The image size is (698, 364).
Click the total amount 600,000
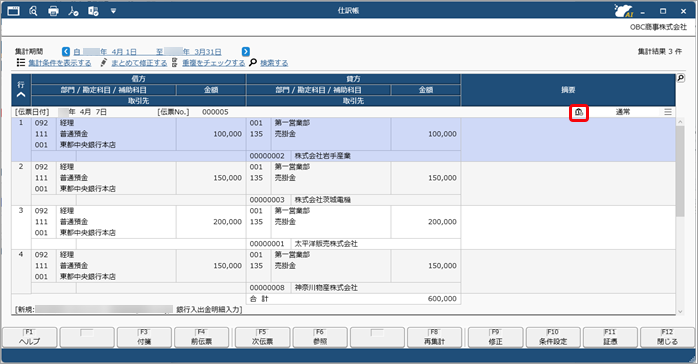click(442, 299)
